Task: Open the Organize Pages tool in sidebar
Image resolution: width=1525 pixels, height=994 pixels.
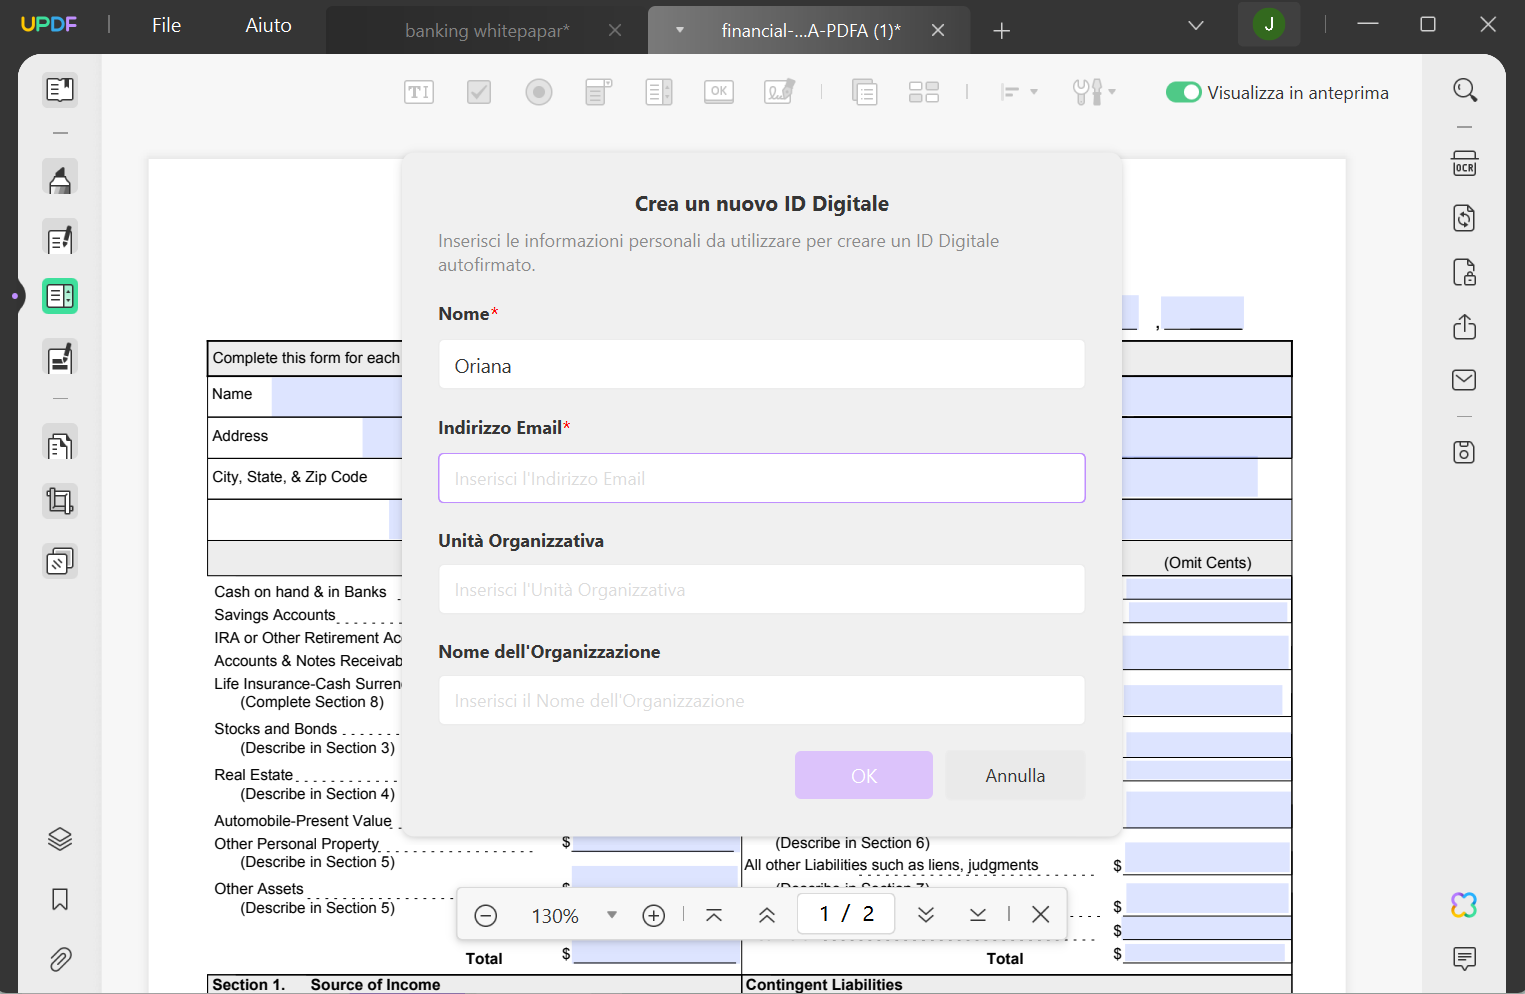Action: tap(60, 444)
